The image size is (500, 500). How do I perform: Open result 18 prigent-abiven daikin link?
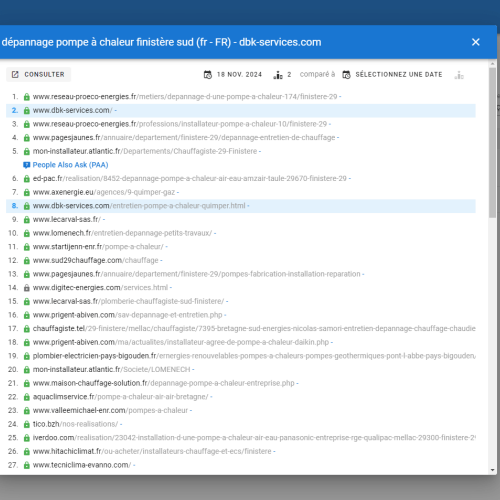coord(181,342)
